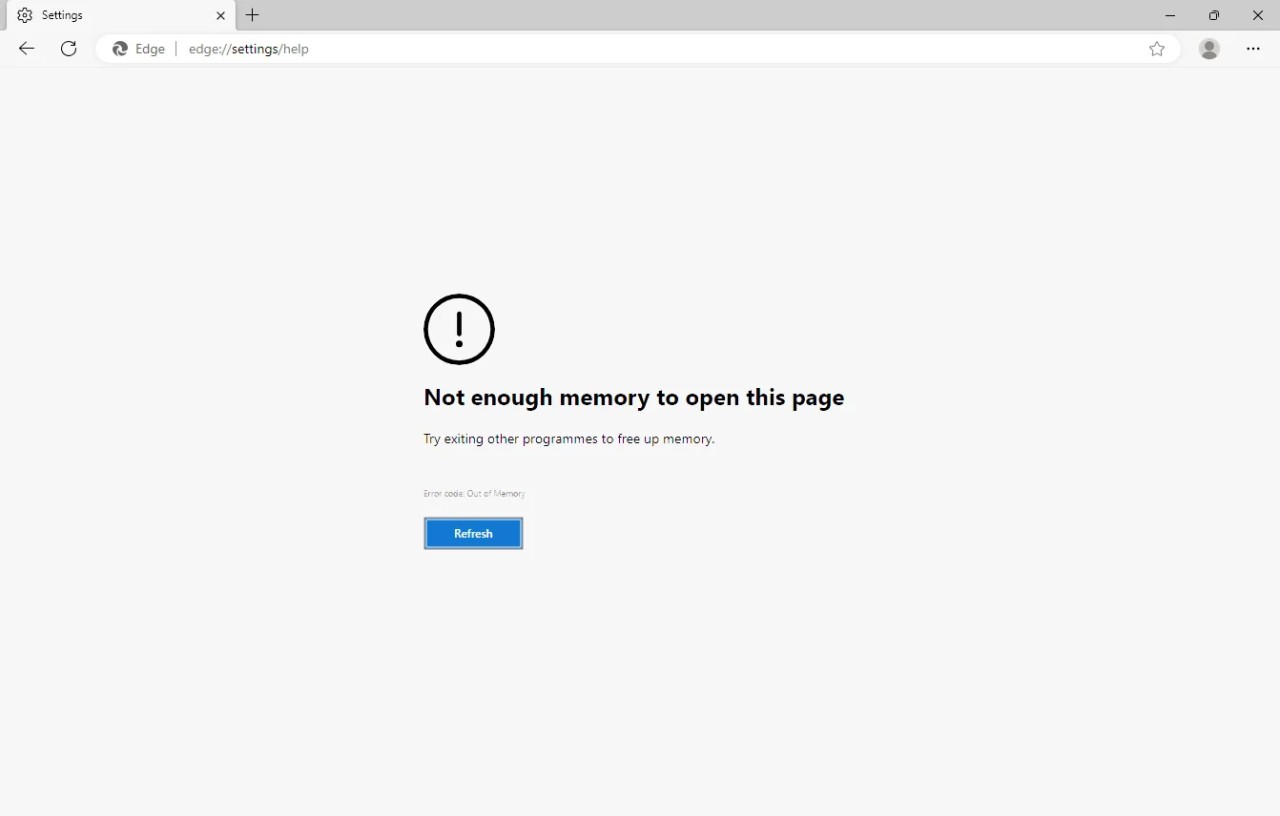The height and width of the screenshot is (816, 1280).
Task: Add this page to favorites with the star
Action: click(x=1157, y=49)
